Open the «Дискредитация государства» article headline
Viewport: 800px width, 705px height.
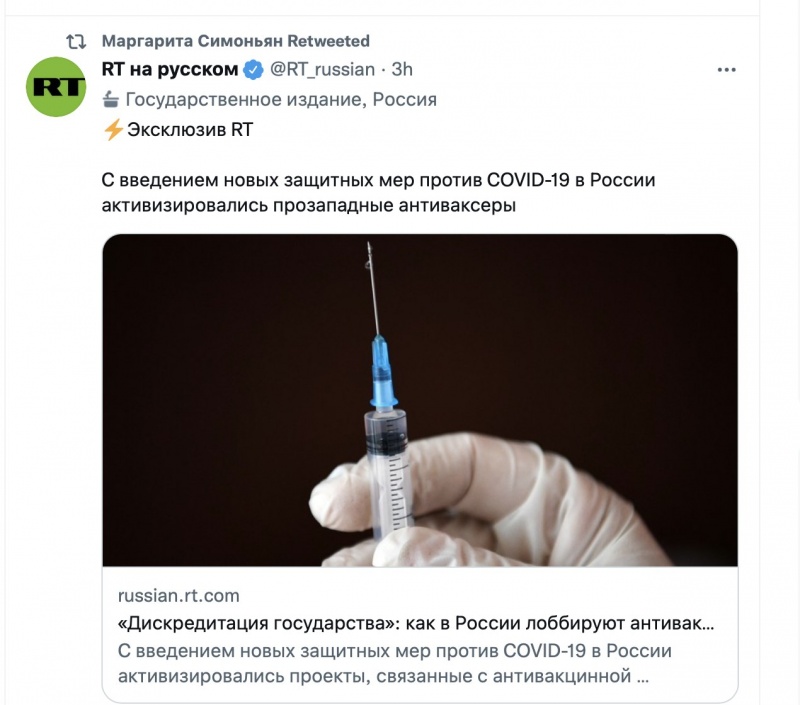coord(416,623)
